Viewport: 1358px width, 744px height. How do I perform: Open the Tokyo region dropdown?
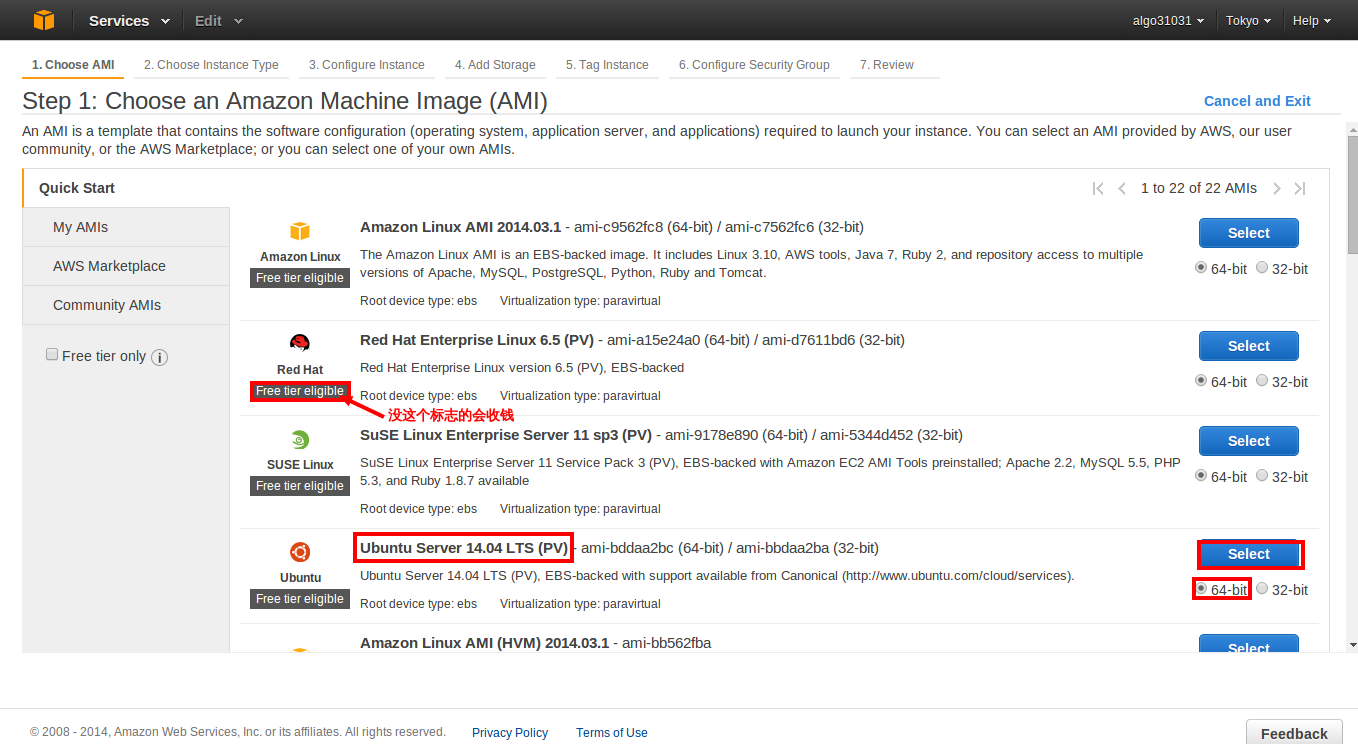coord(1249,20)
